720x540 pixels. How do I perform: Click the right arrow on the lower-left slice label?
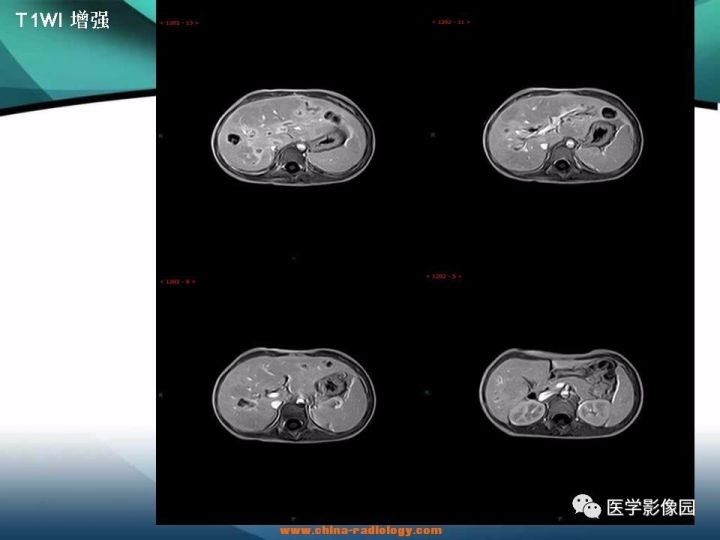pos(193,281)
